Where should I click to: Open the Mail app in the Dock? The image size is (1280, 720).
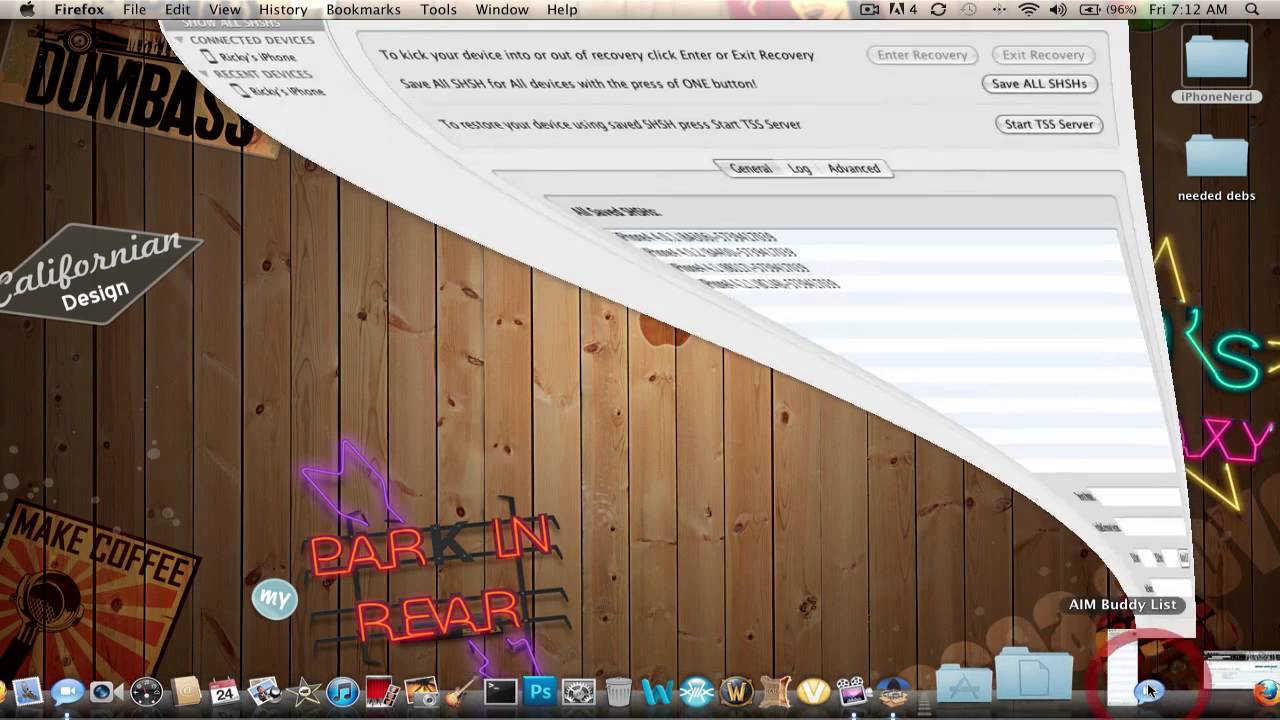coord(26,691)
